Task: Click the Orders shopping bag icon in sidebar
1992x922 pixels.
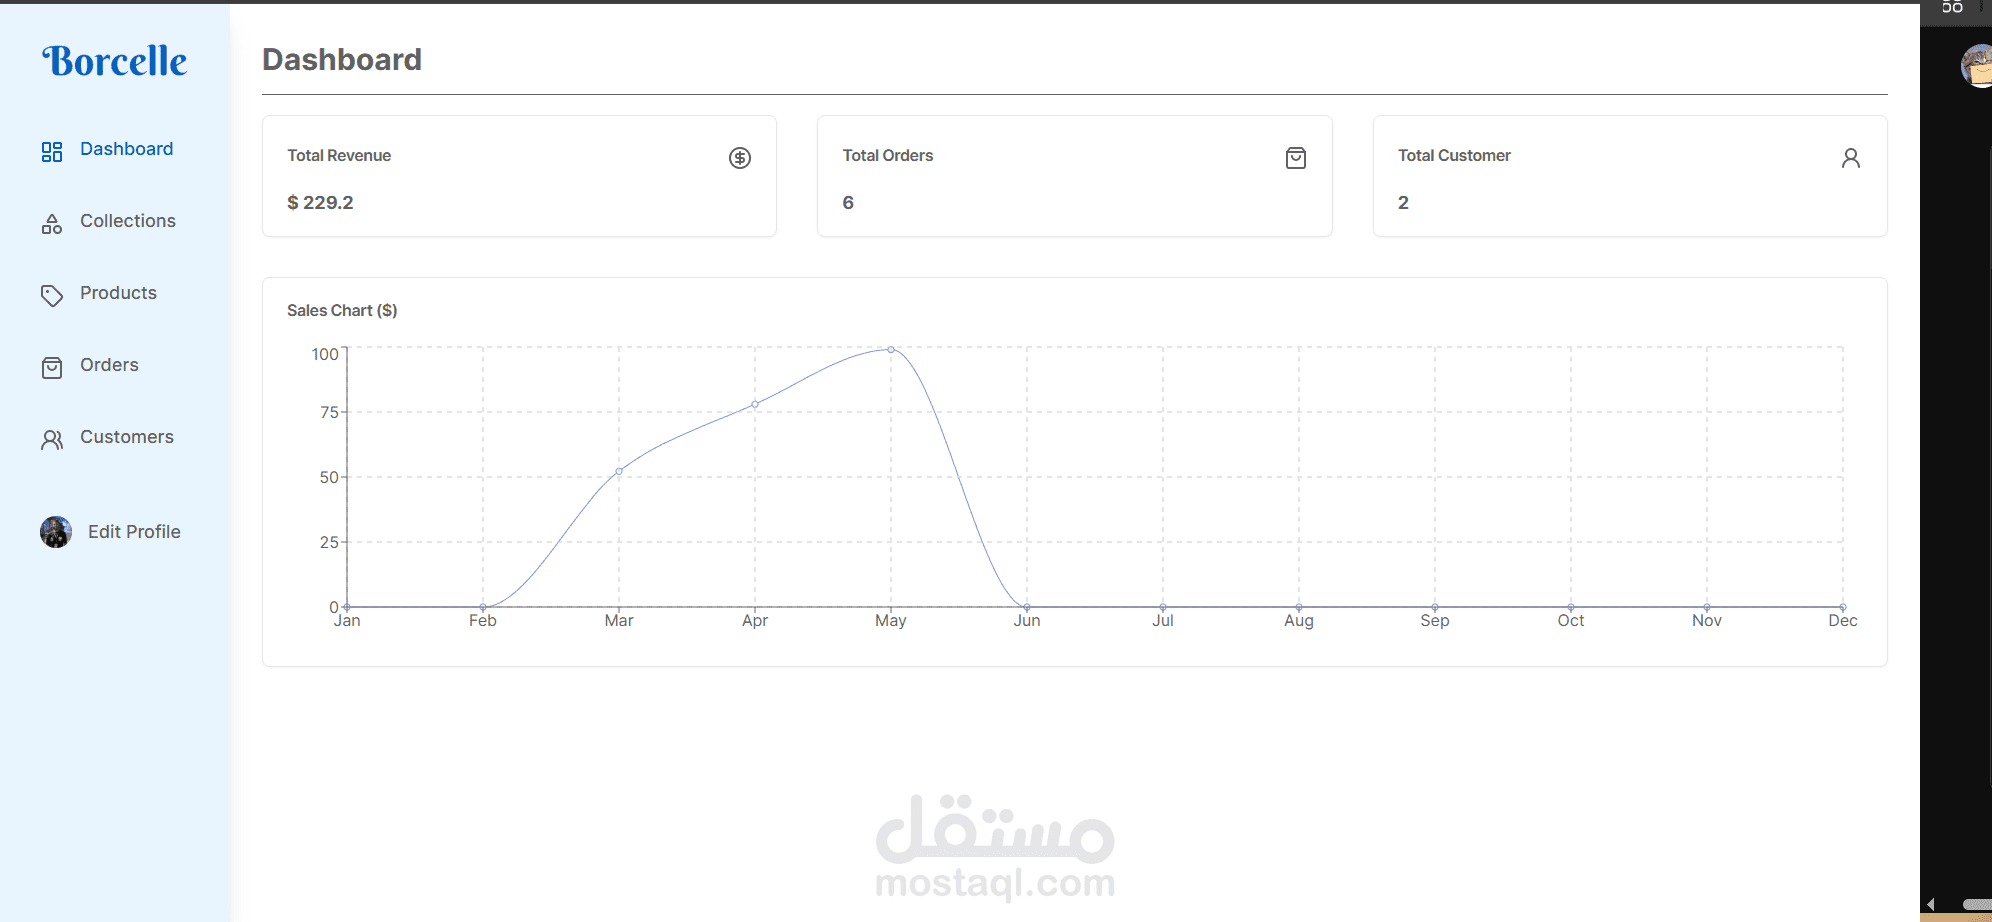Action: pos(52,367)
